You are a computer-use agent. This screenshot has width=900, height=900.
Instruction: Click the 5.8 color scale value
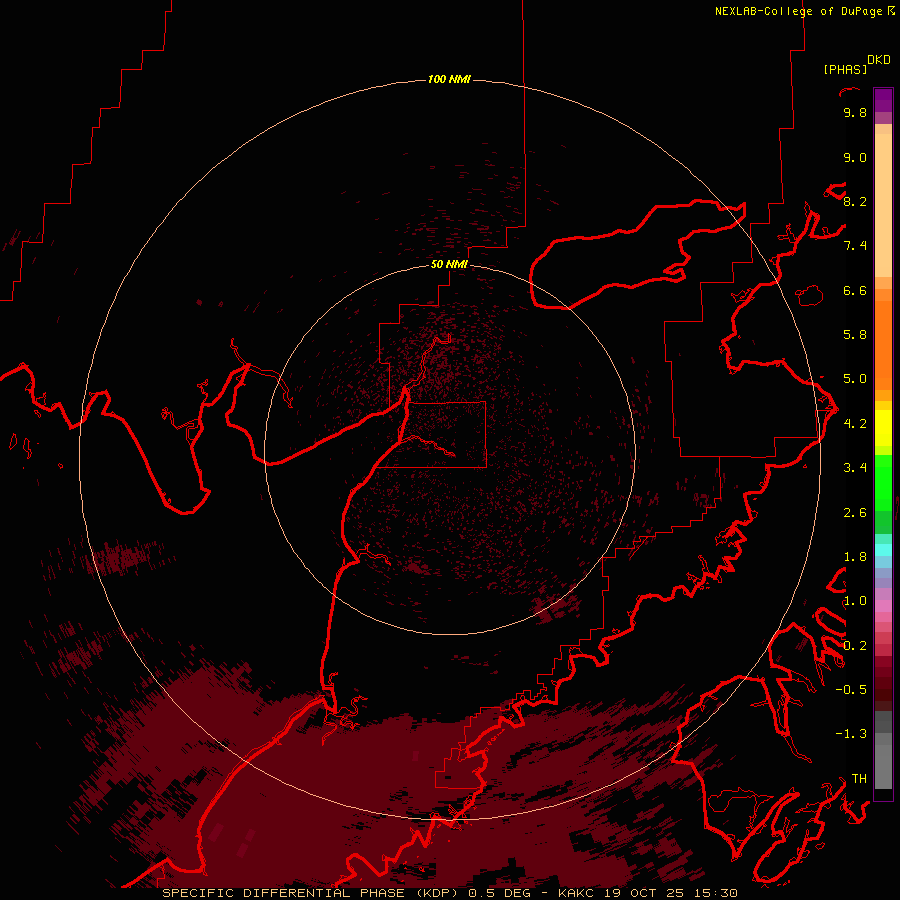pyautogui.click(x=855, y=335)
